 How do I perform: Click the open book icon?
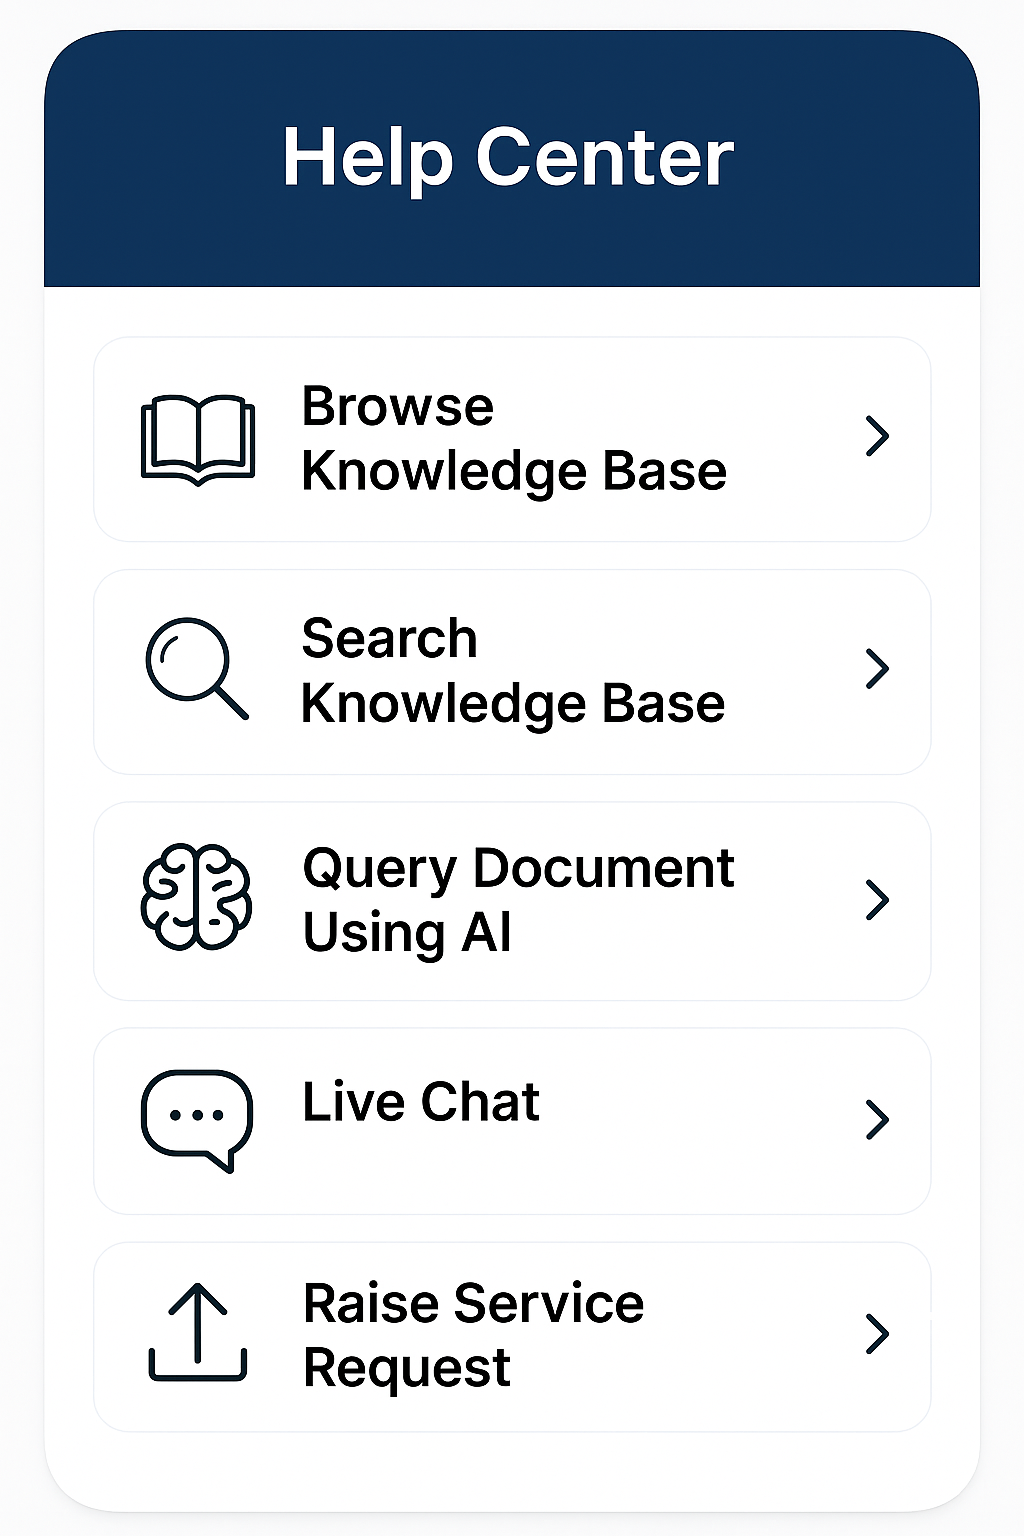coord(198,440)
